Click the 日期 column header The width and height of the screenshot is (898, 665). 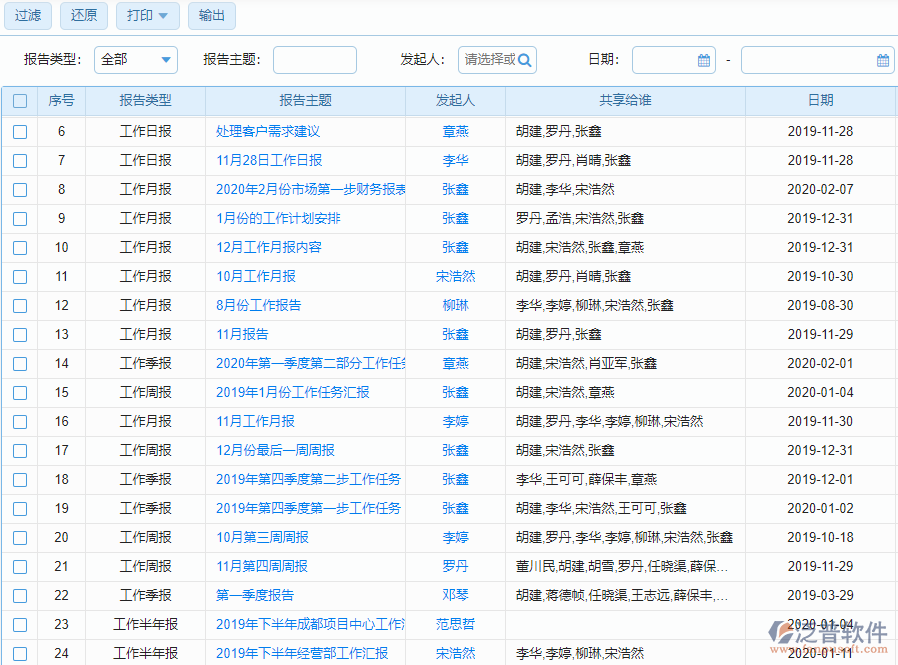(x=821, y=101)
